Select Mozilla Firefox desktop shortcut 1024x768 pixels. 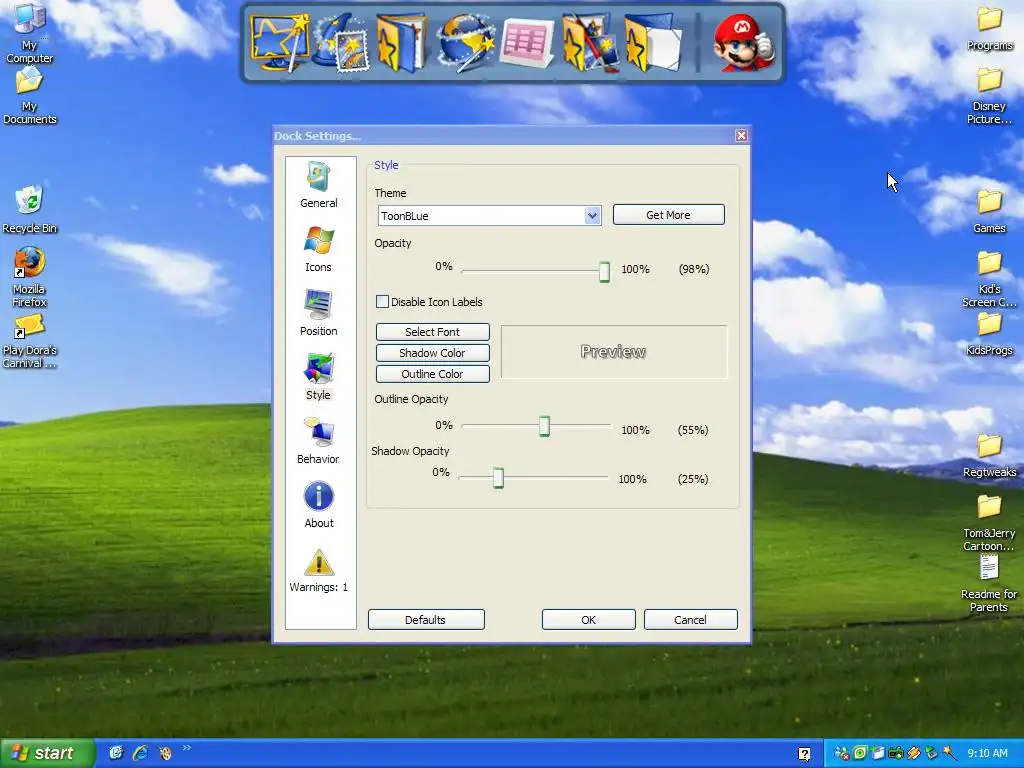[x=29, y=277]
